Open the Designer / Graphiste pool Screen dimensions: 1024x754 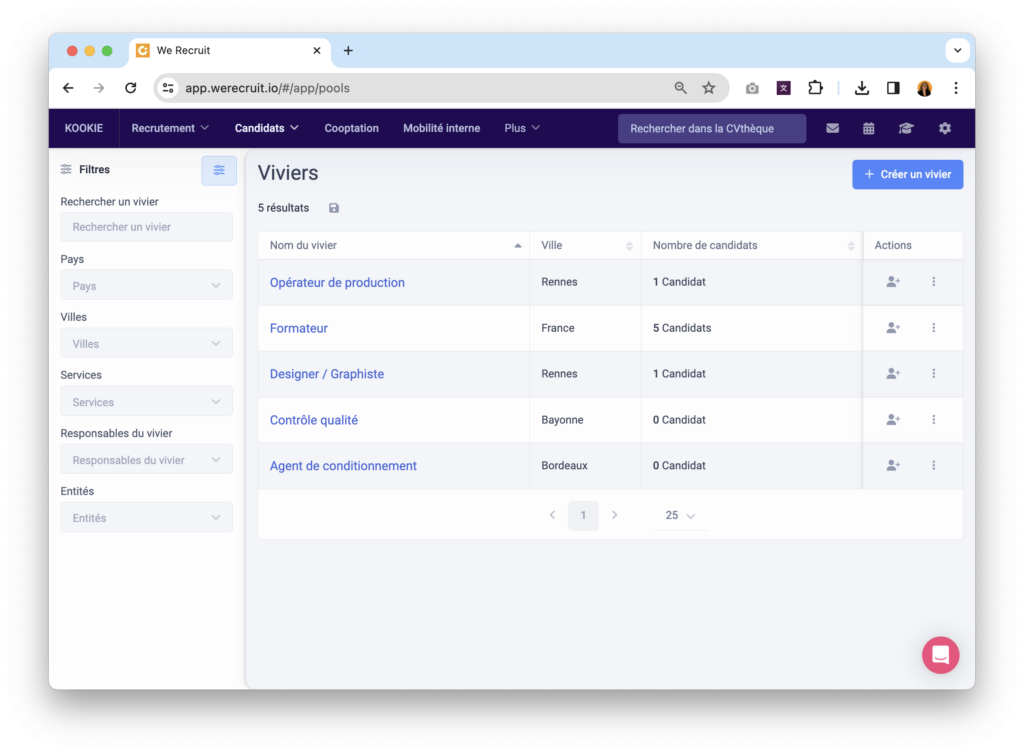click(327, 374)
